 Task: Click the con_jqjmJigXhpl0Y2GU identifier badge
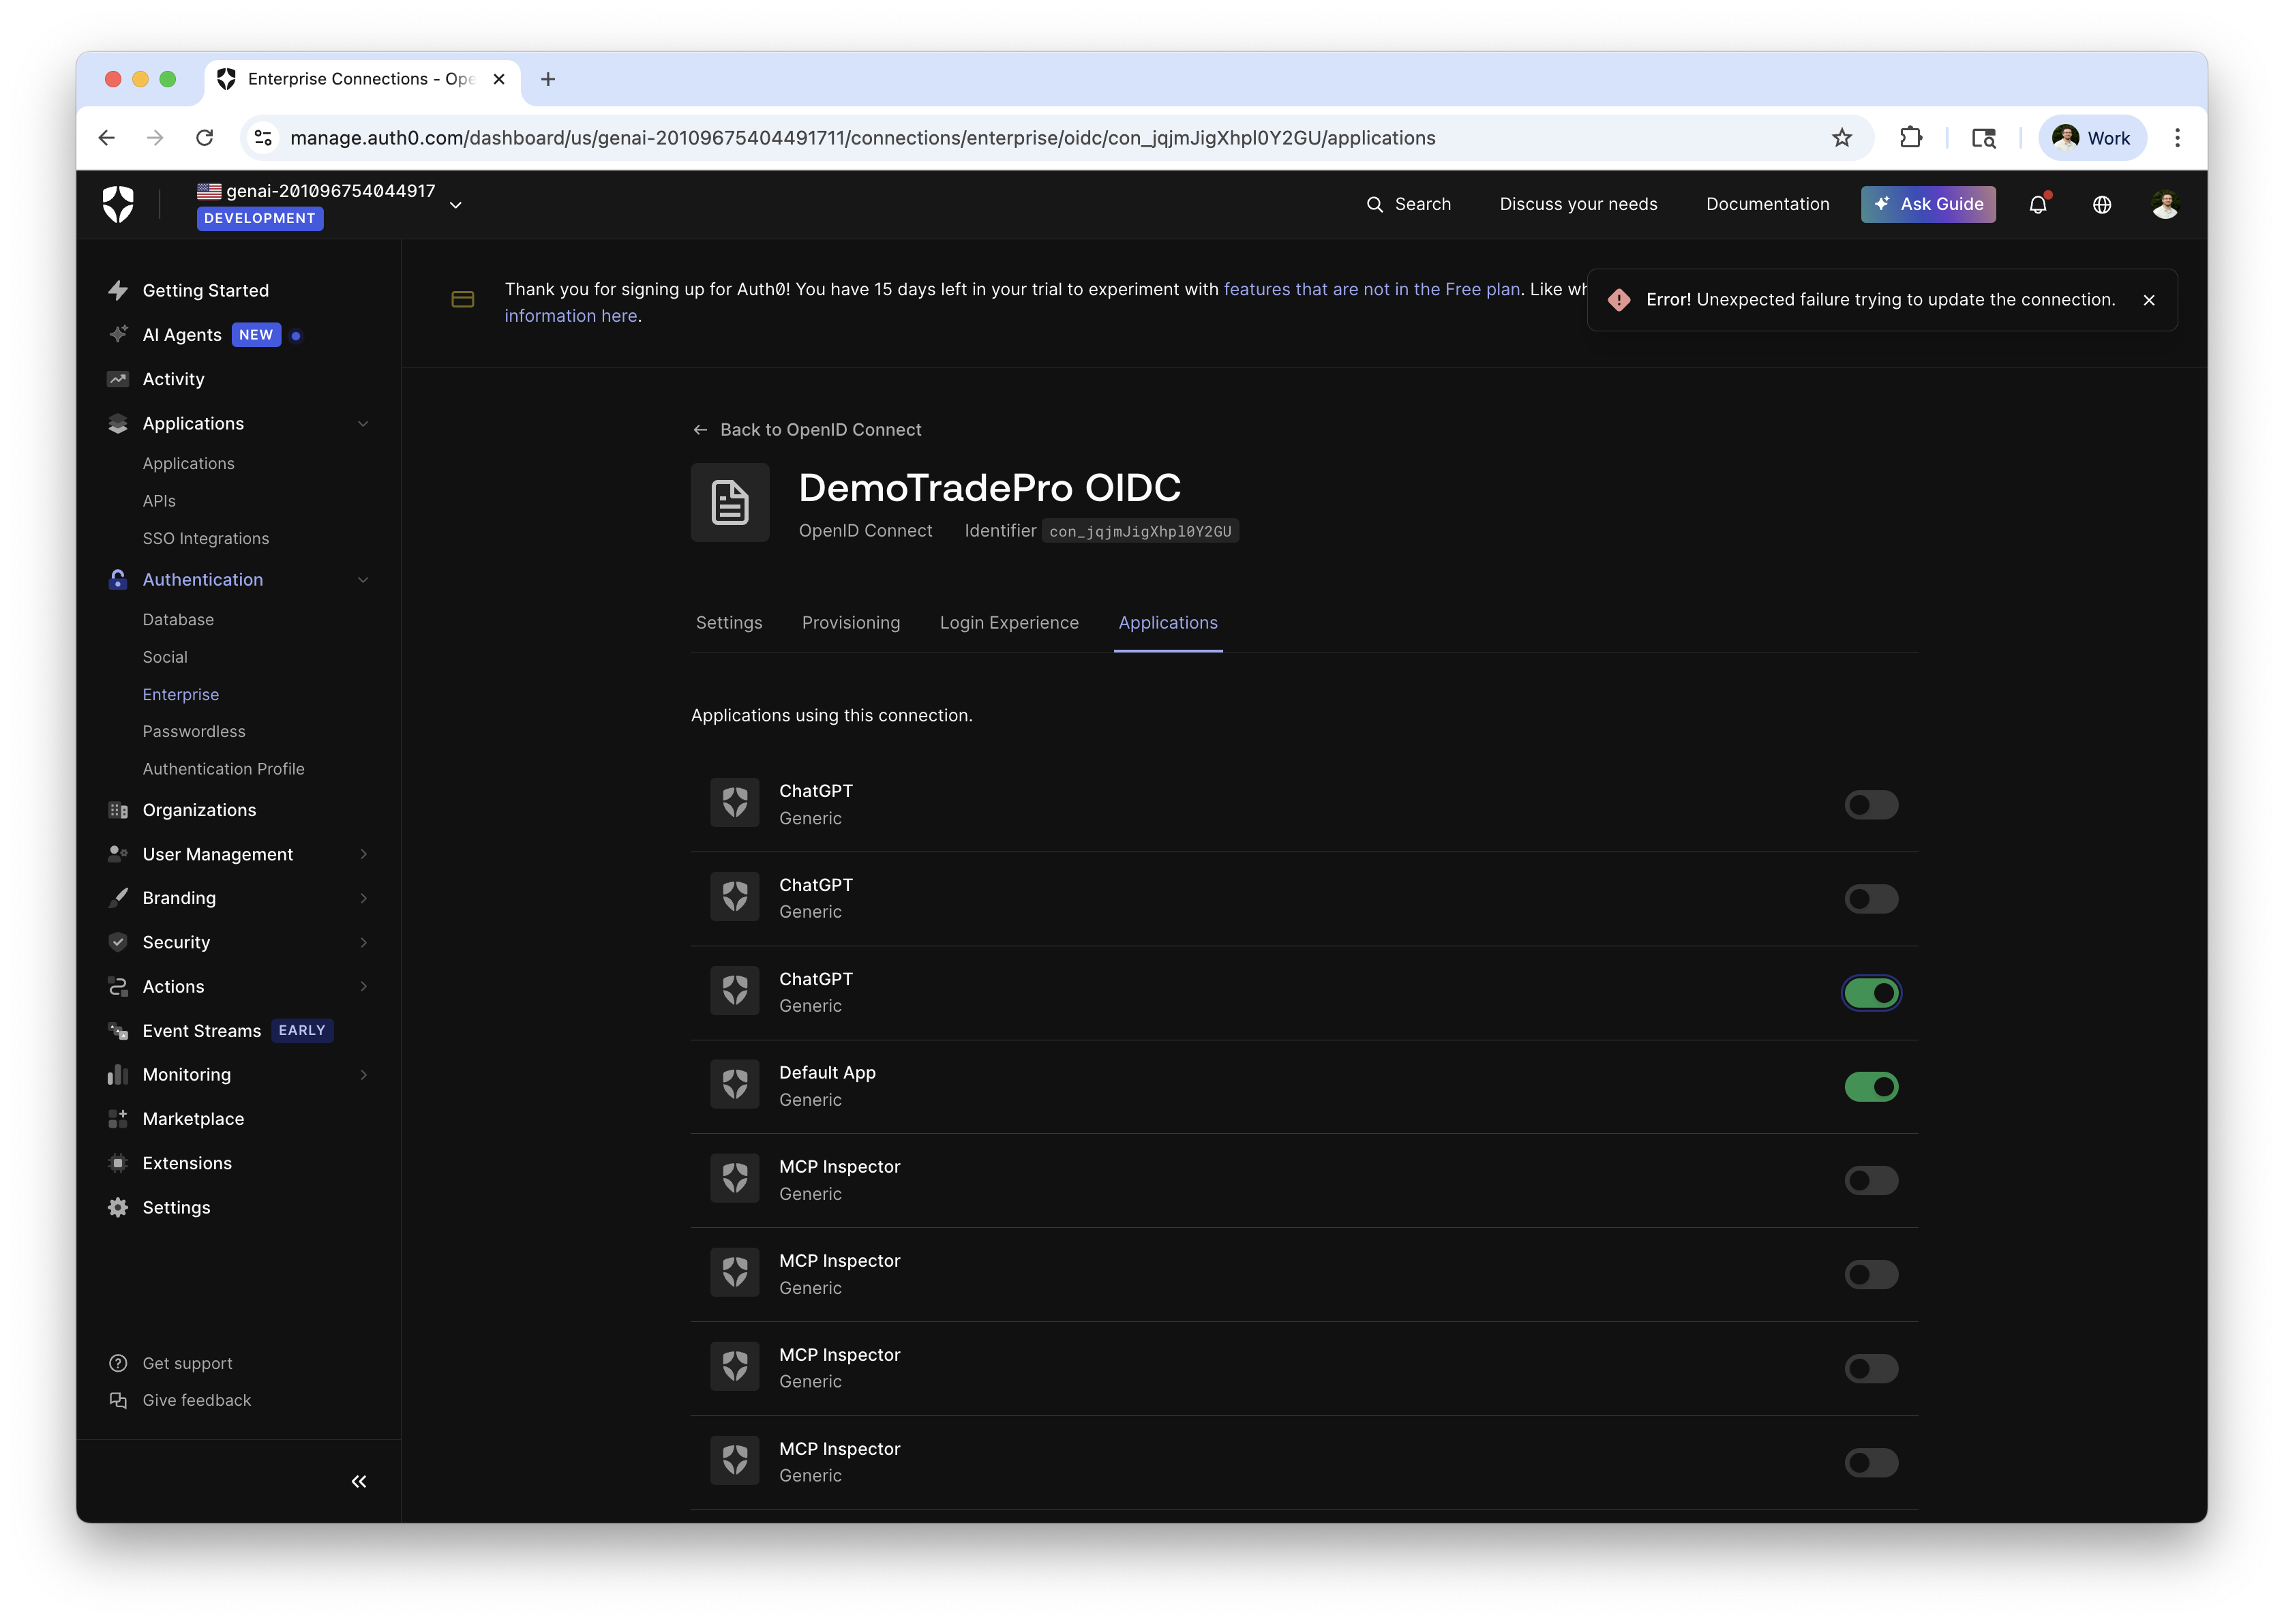click(x=1139, y=531)
